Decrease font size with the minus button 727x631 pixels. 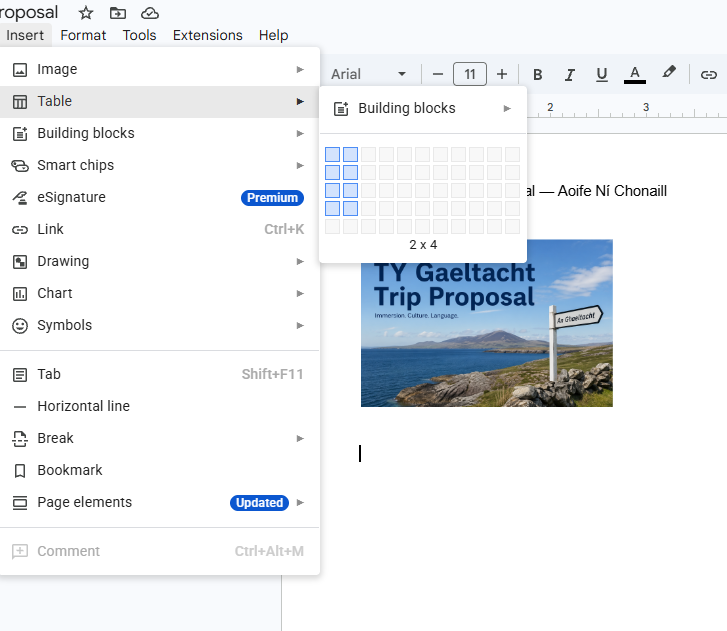438,74
